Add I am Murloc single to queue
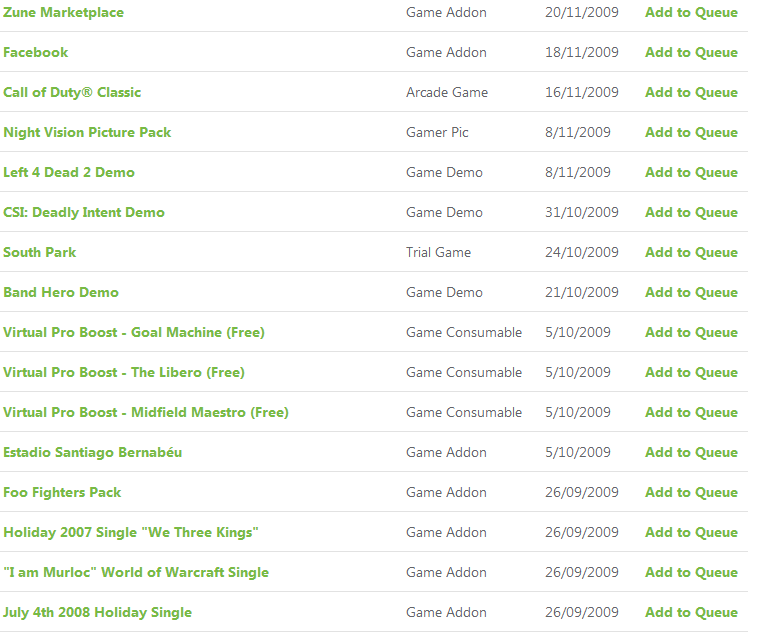Screen dimensions: 774x632 [x=691, y=572]
